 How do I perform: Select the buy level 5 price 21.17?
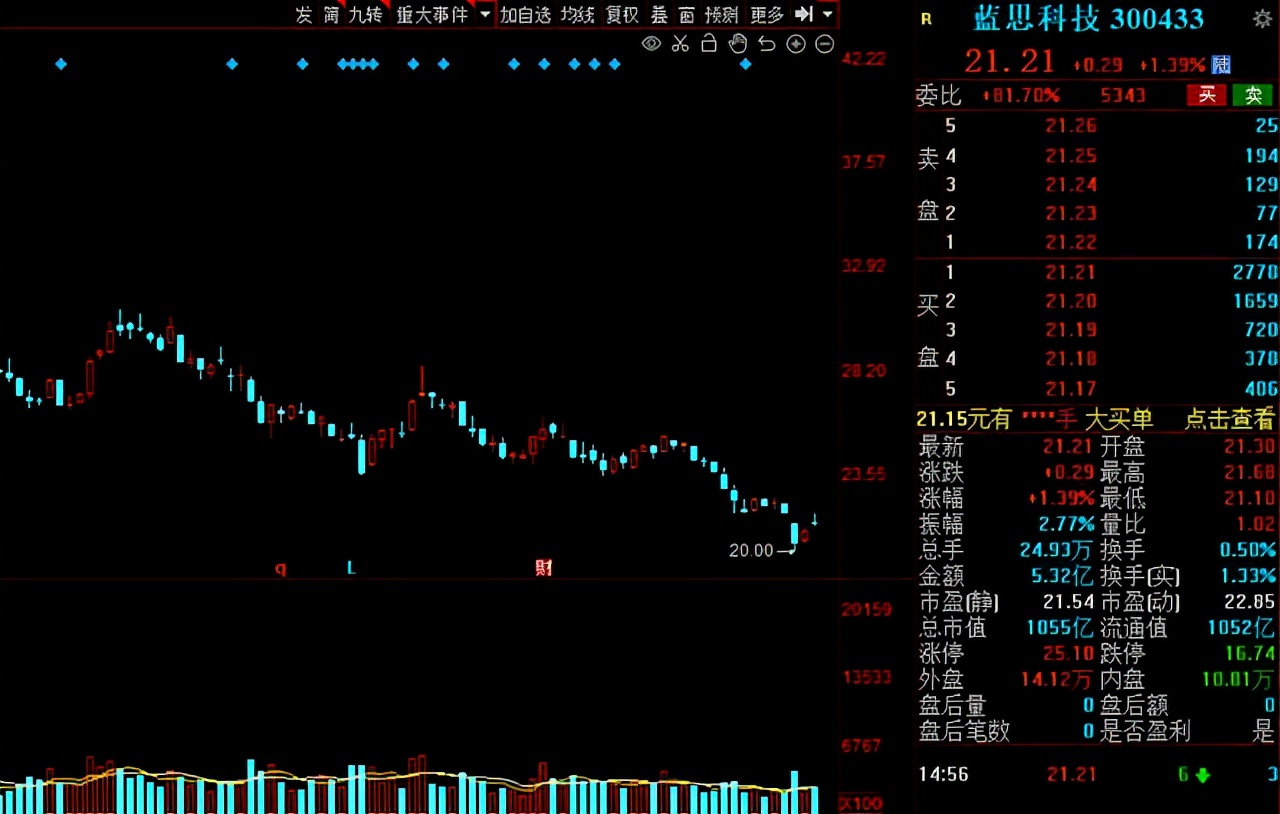click(x=1071, y=388)
